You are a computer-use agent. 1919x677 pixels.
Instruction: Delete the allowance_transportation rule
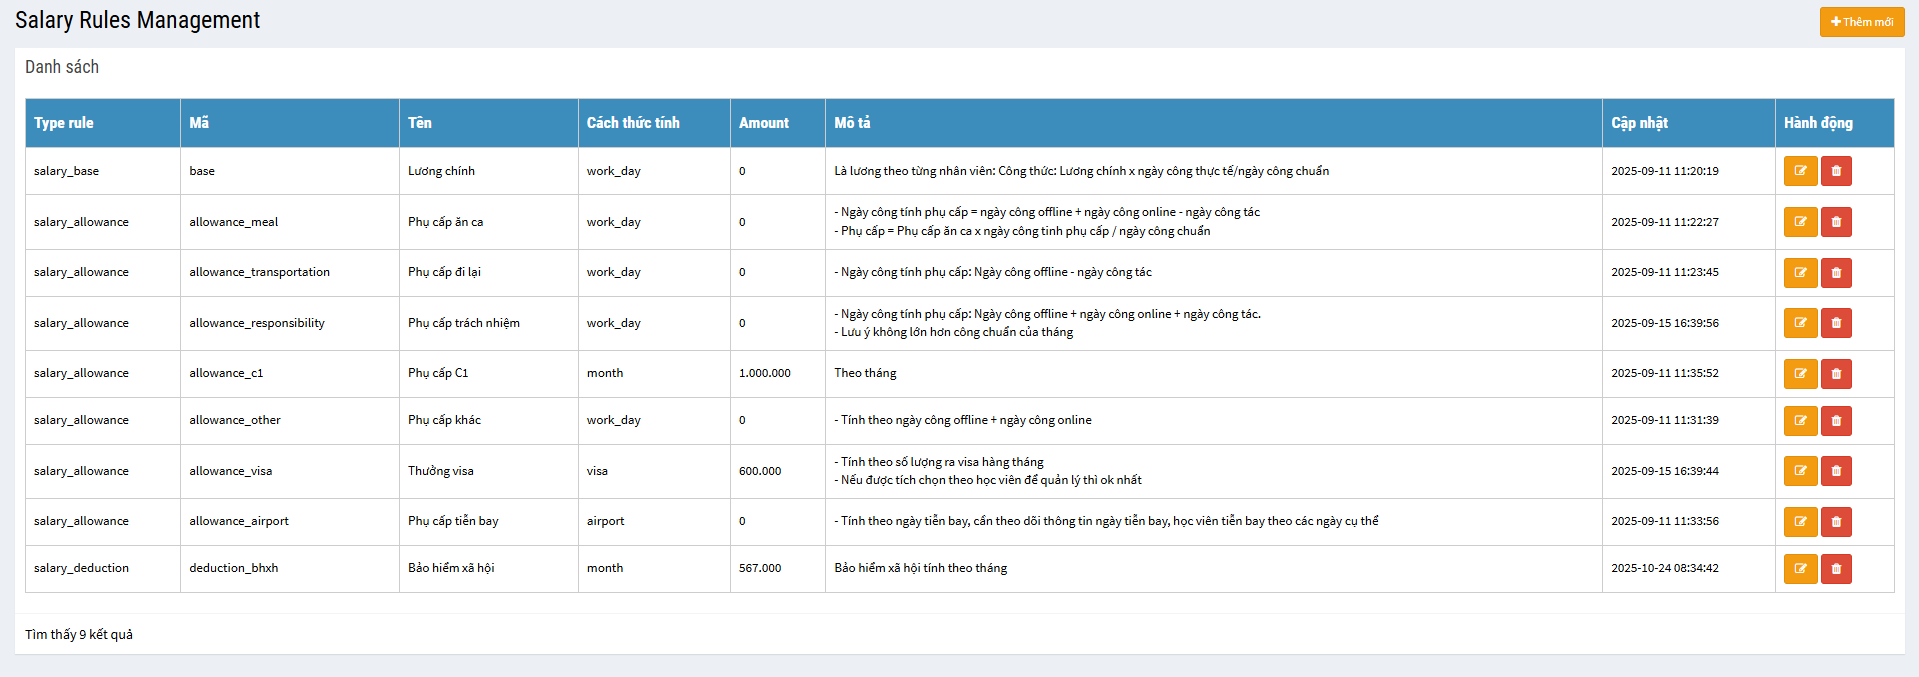(x=1836, y=273)
